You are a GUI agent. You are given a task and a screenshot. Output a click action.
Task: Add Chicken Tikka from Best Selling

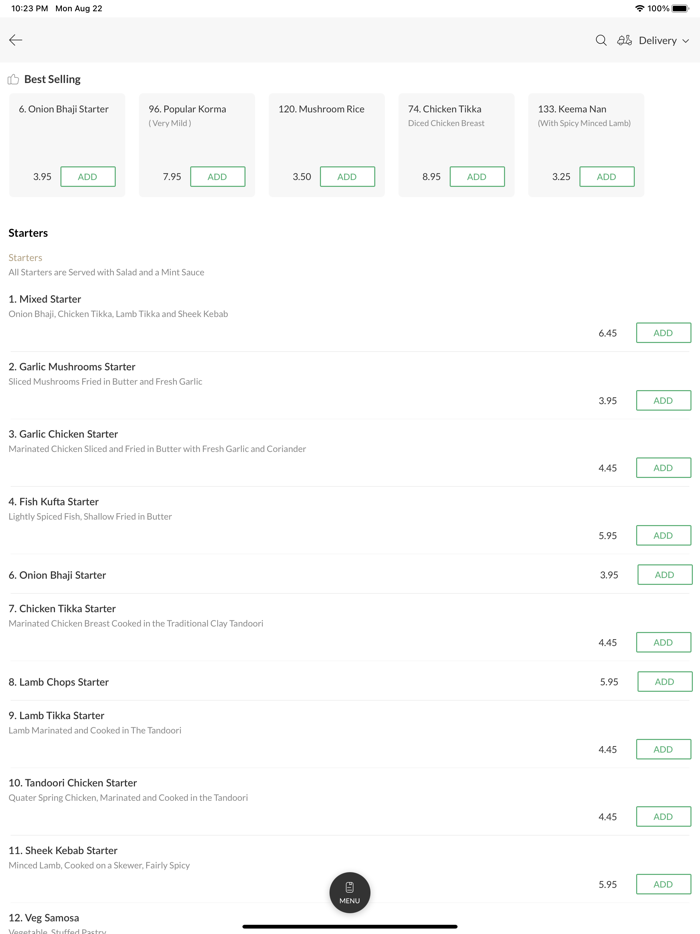(x=477, y=177)
